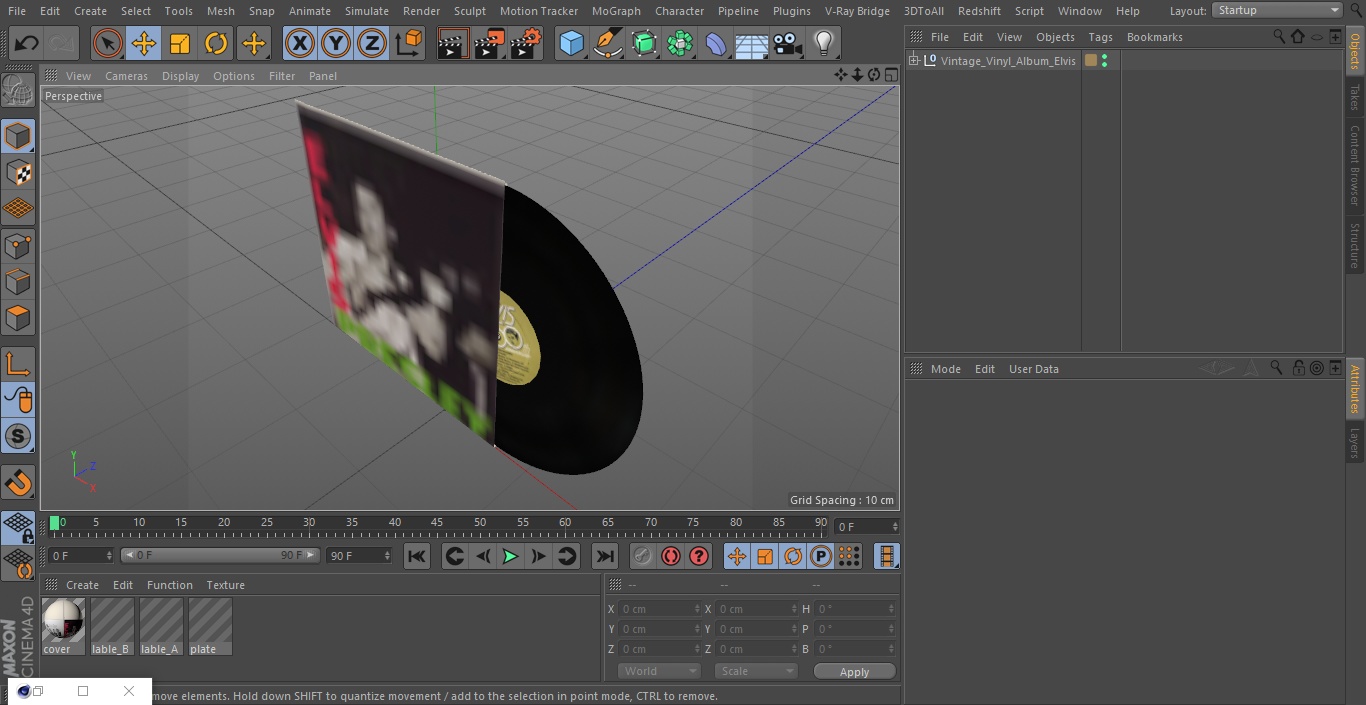
Task: Open the Simulate menu
Action: tap(367, 11)
